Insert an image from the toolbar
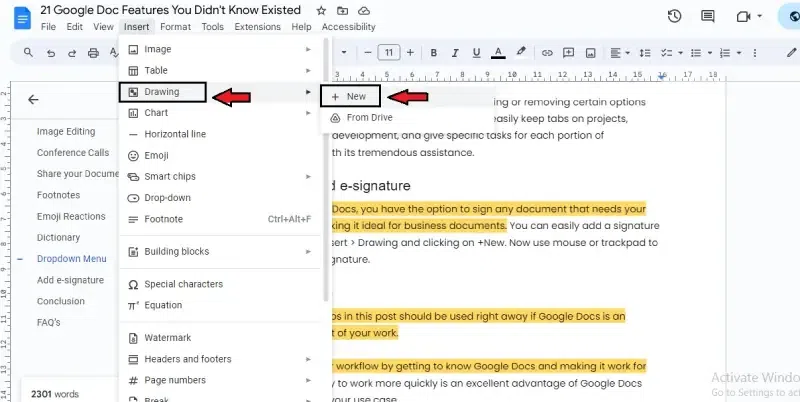The width and height of the screenshot is (800, 402). (590, 53)
